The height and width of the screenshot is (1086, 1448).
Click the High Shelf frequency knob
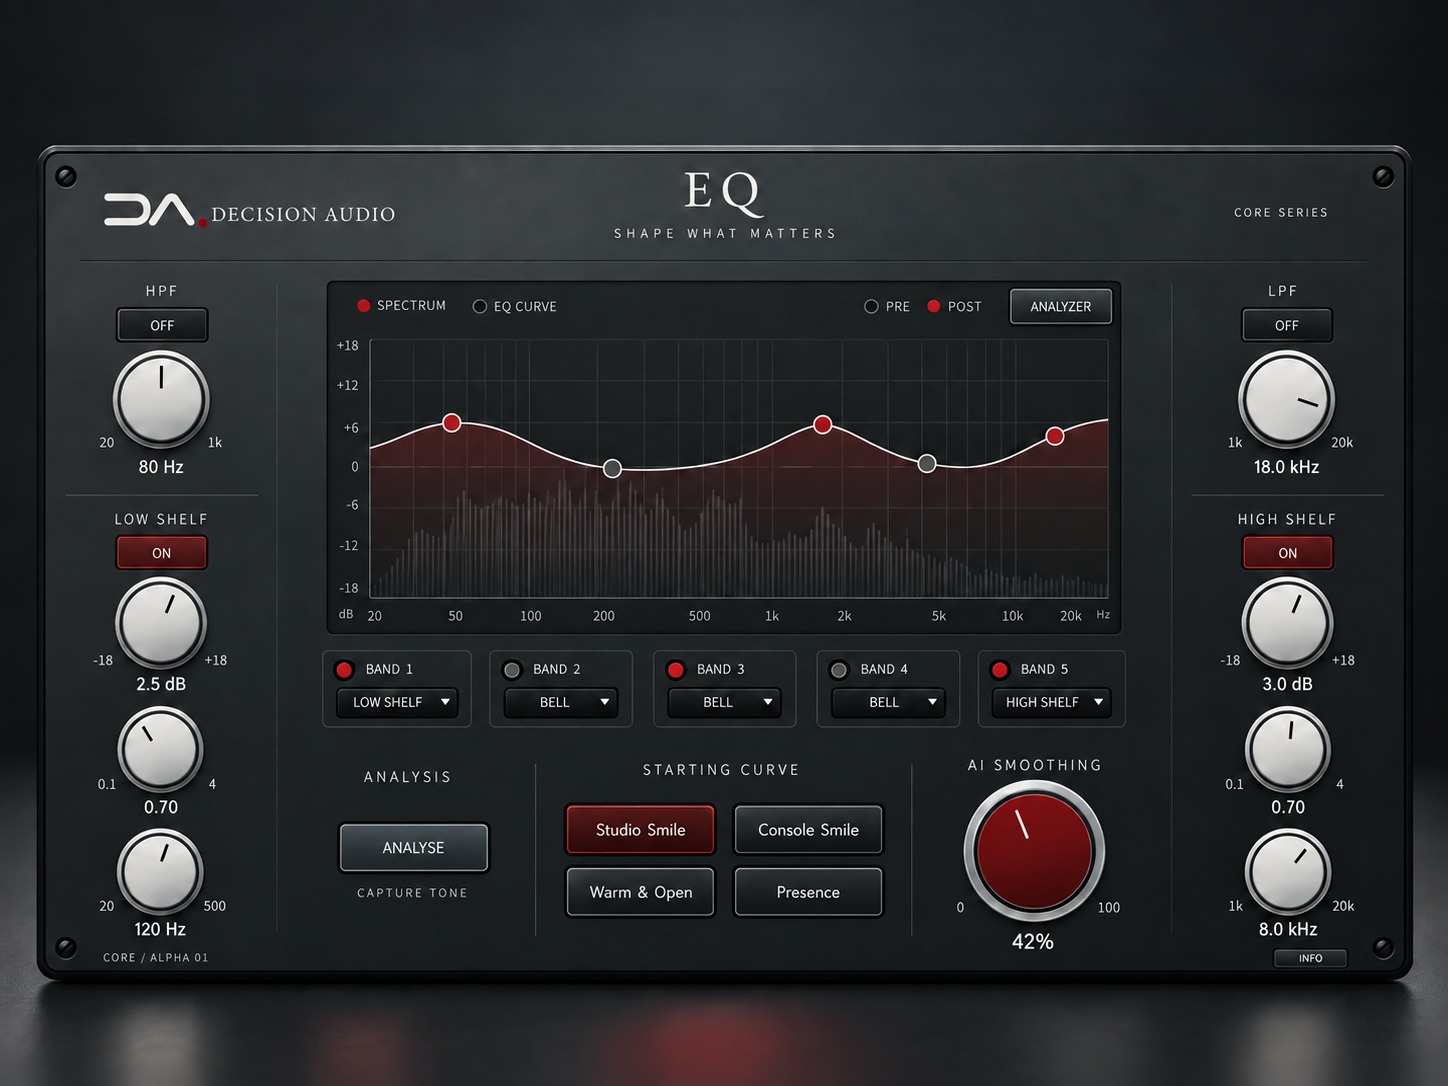[x=1288, y=871]
